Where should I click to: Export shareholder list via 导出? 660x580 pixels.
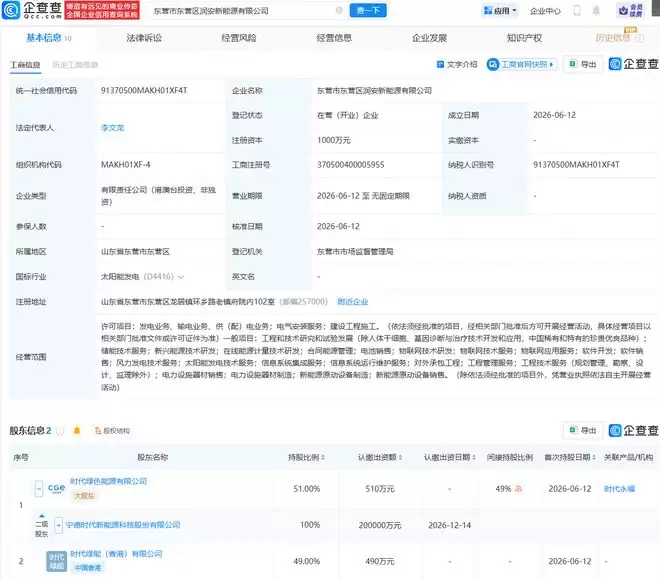[x=583, y=430]
